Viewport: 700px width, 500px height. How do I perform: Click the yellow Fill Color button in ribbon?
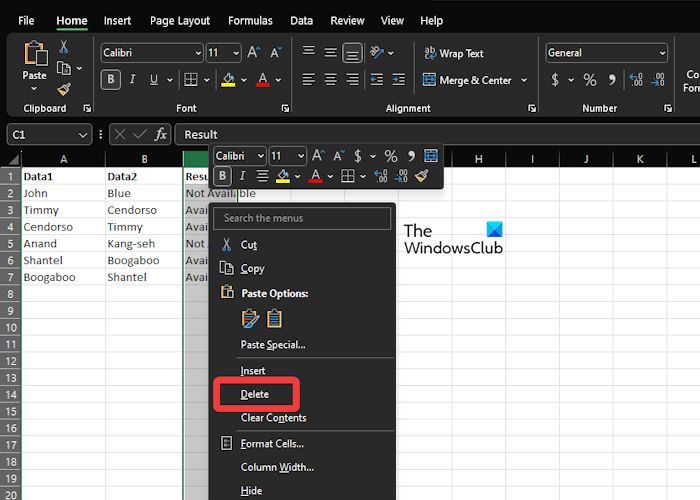(x=228, y=80)
